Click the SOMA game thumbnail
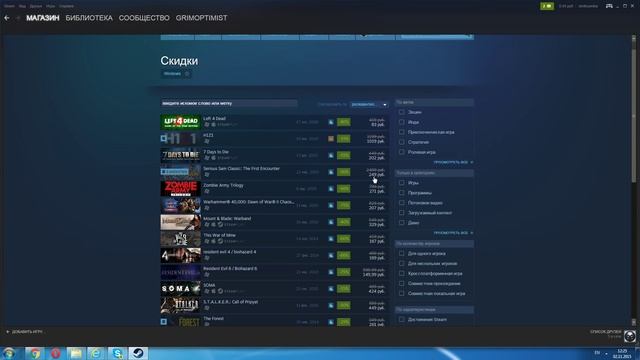The width and height of the screenshot is (640, 360). [180, 289]
